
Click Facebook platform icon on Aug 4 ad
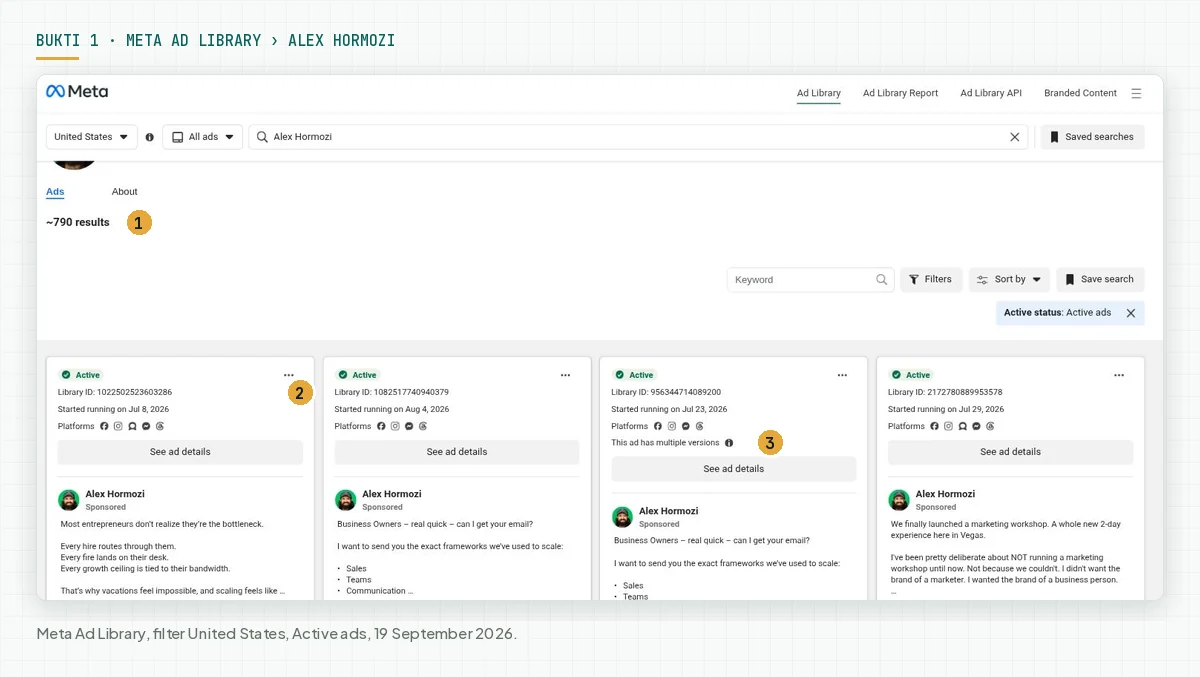click(381, 426)
